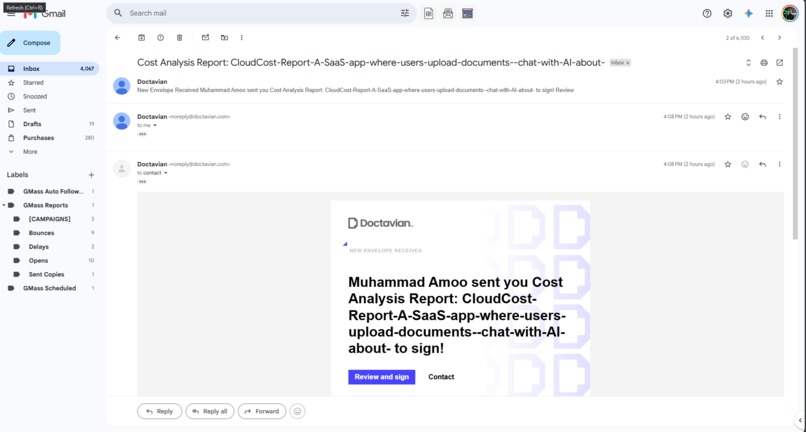This screenshot has width=806, height=432.
Task: Create new label with plus icon
Action: (91, 175)
